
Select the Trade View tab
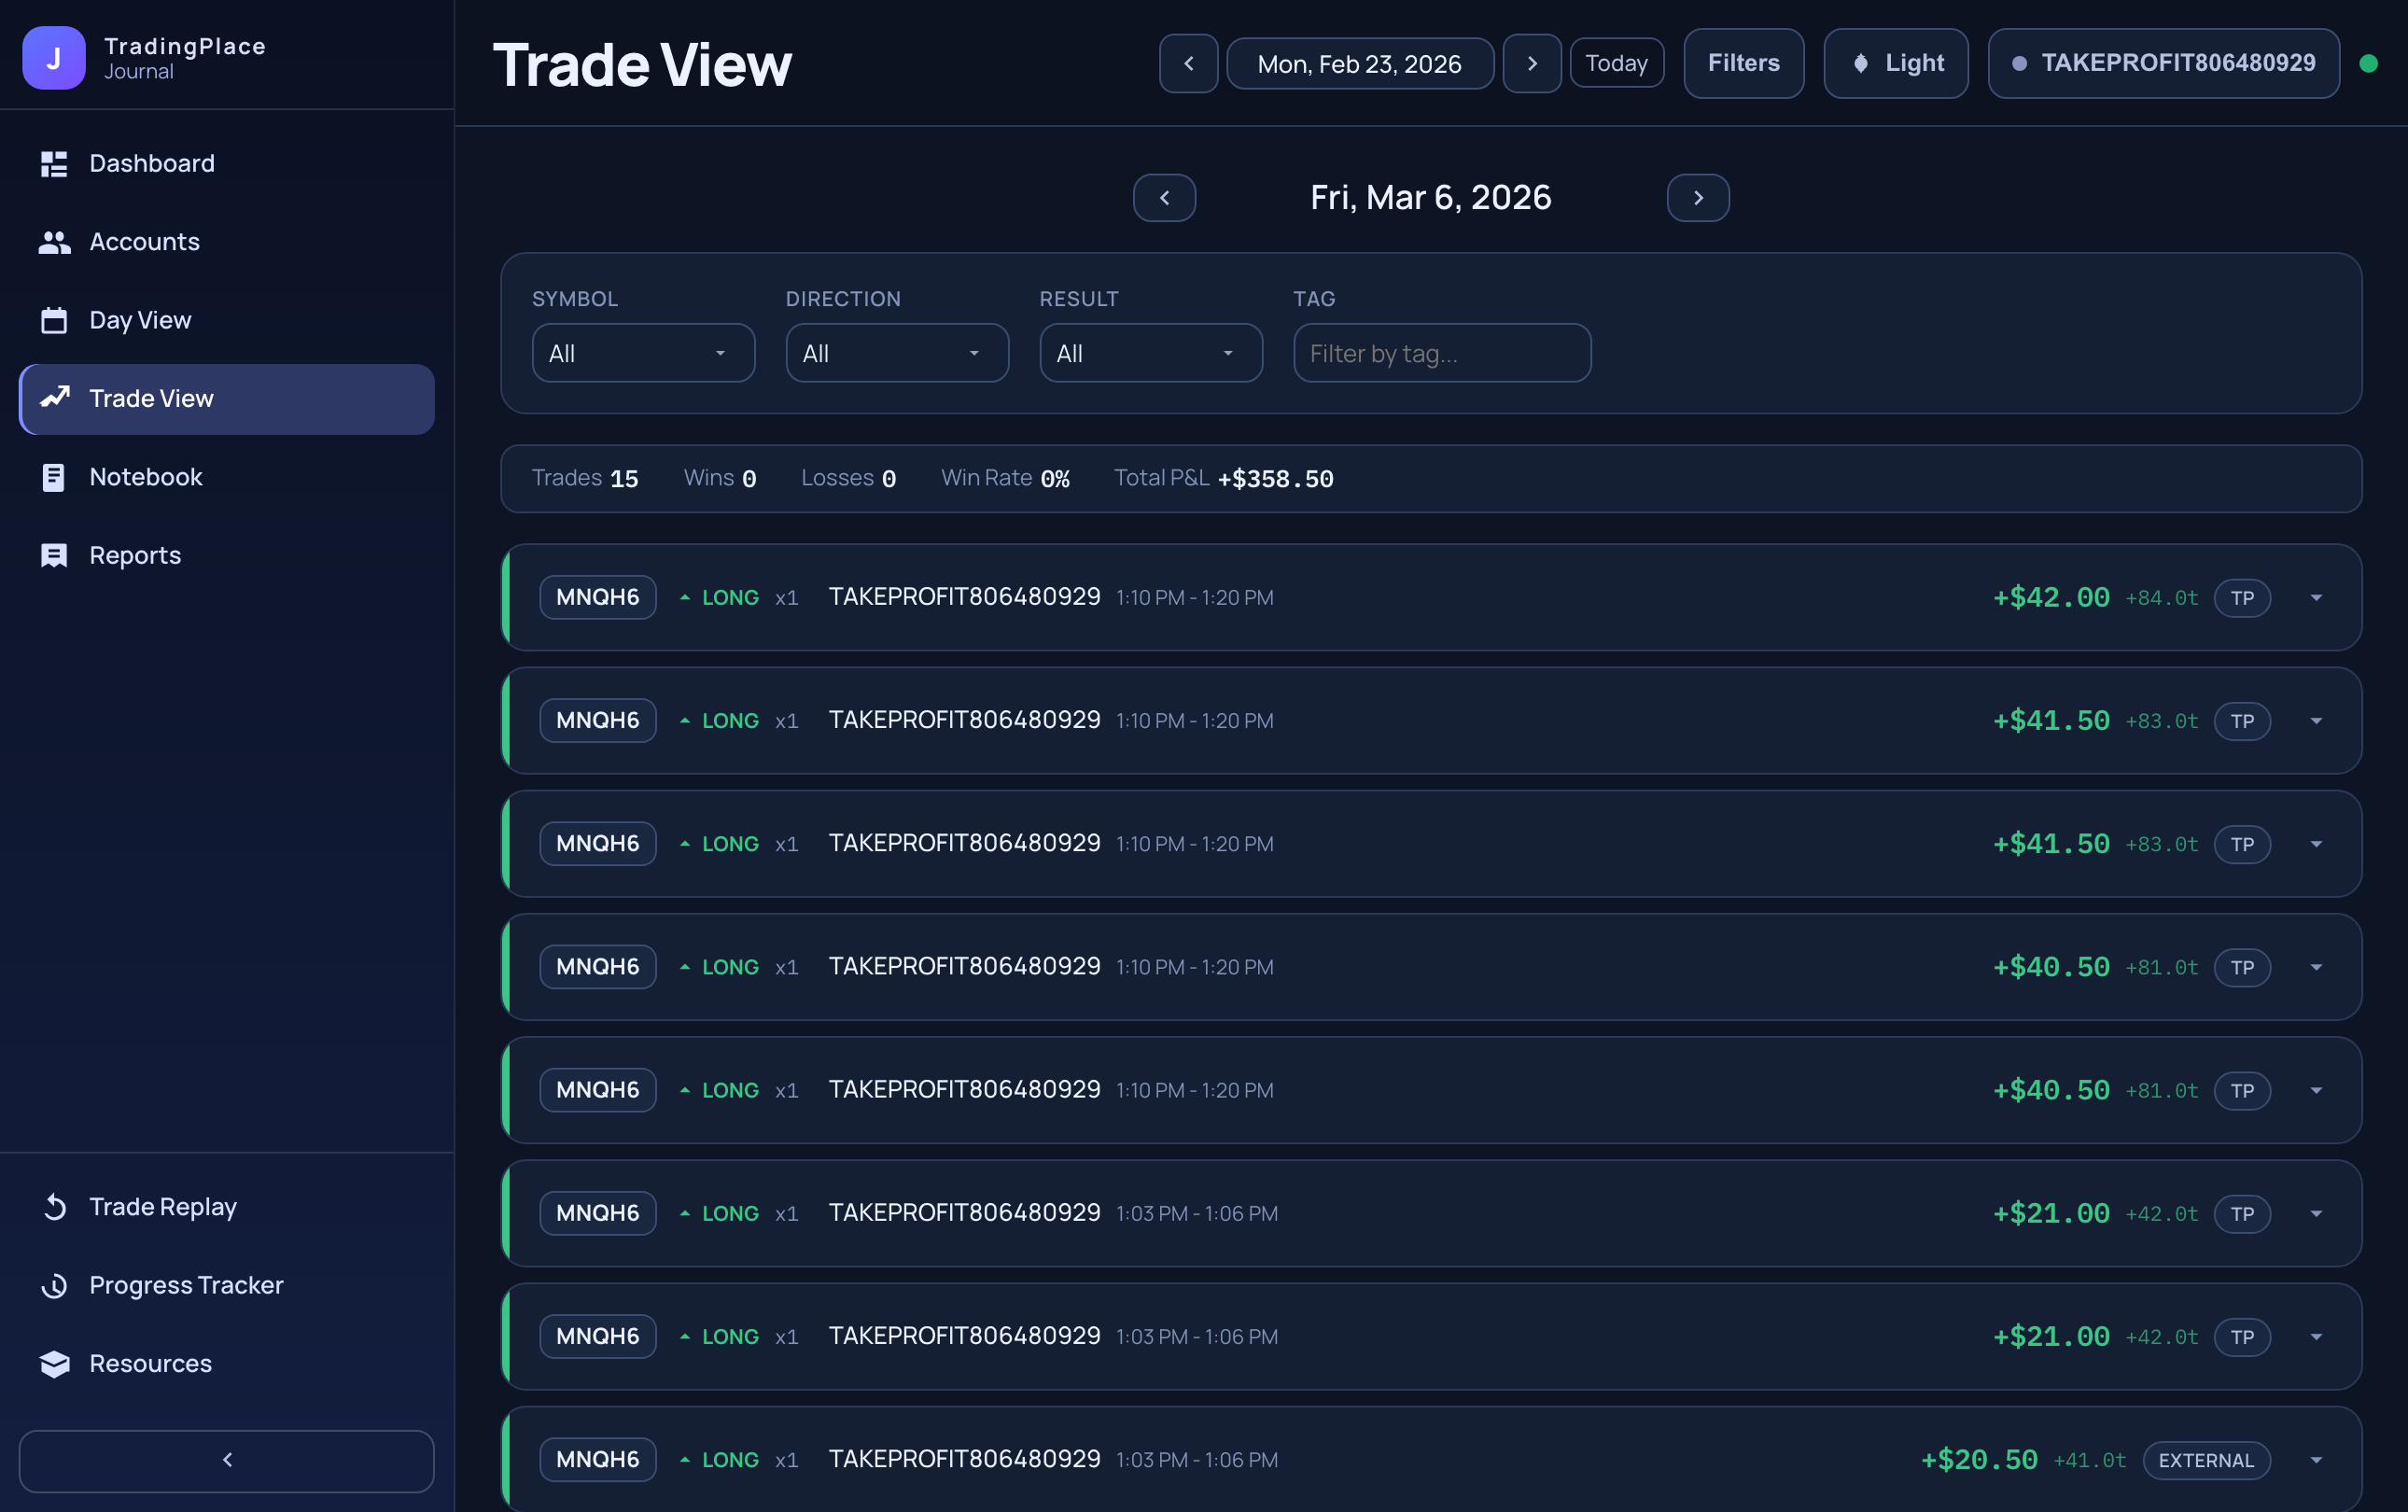[x=151, y=398]
